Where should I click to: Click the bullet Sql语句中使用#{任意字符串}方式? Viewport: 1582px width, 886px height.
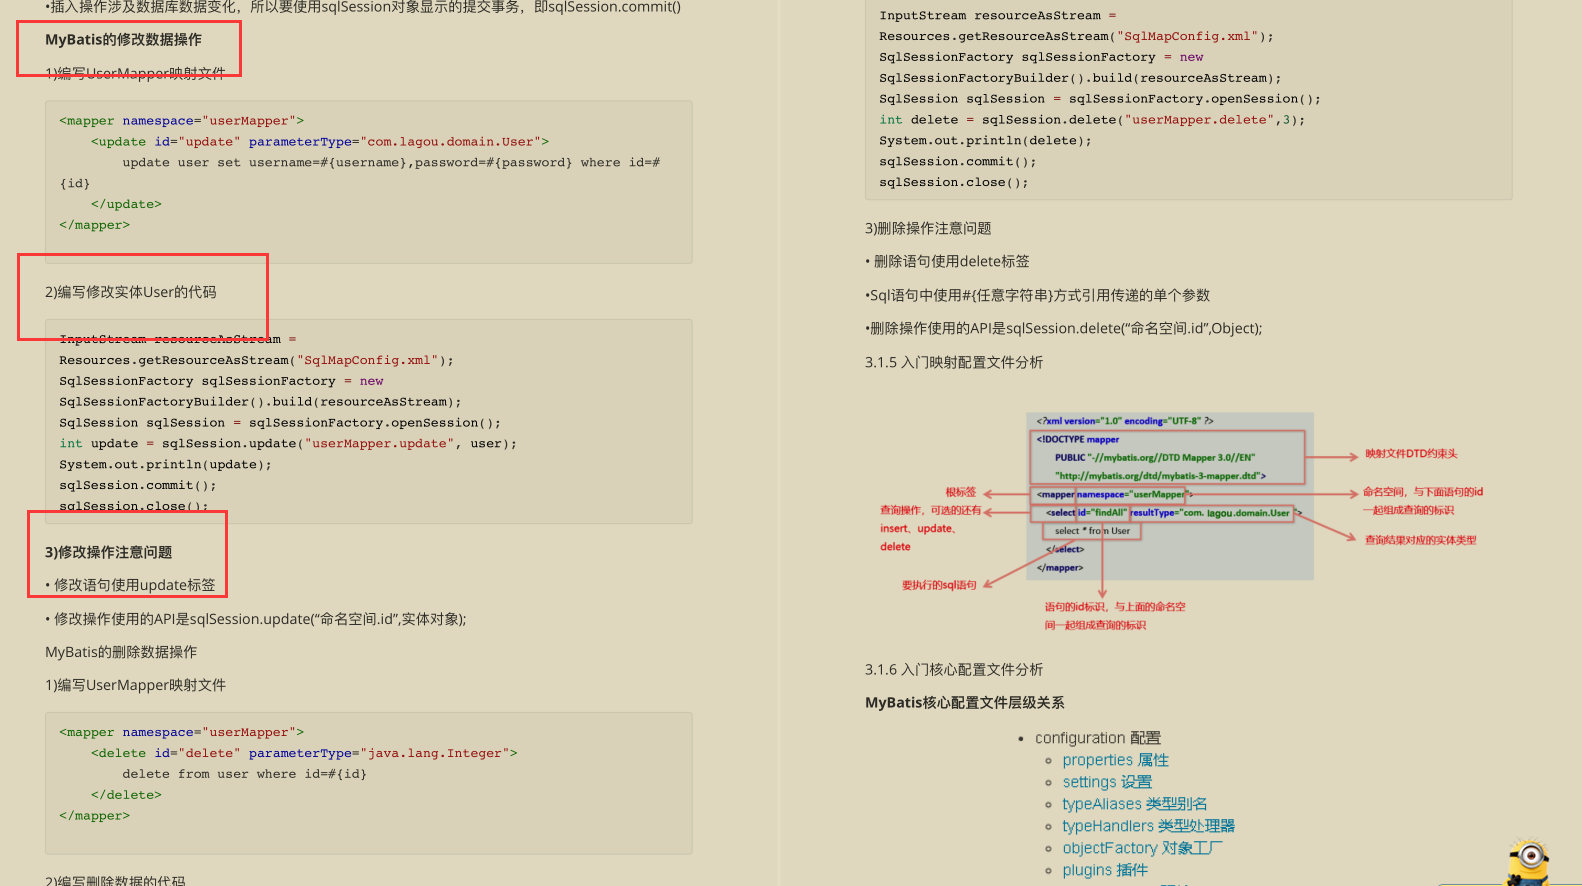click(x=1037, y=295)
